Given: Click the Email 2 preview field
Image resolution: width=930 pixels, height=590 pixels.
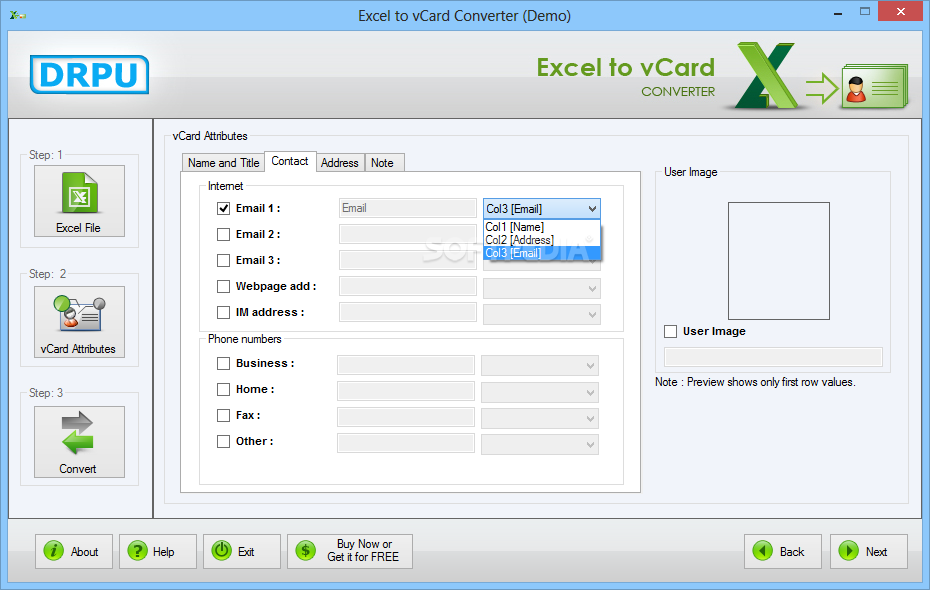Looking at the screenshot, I should point(408,234).
